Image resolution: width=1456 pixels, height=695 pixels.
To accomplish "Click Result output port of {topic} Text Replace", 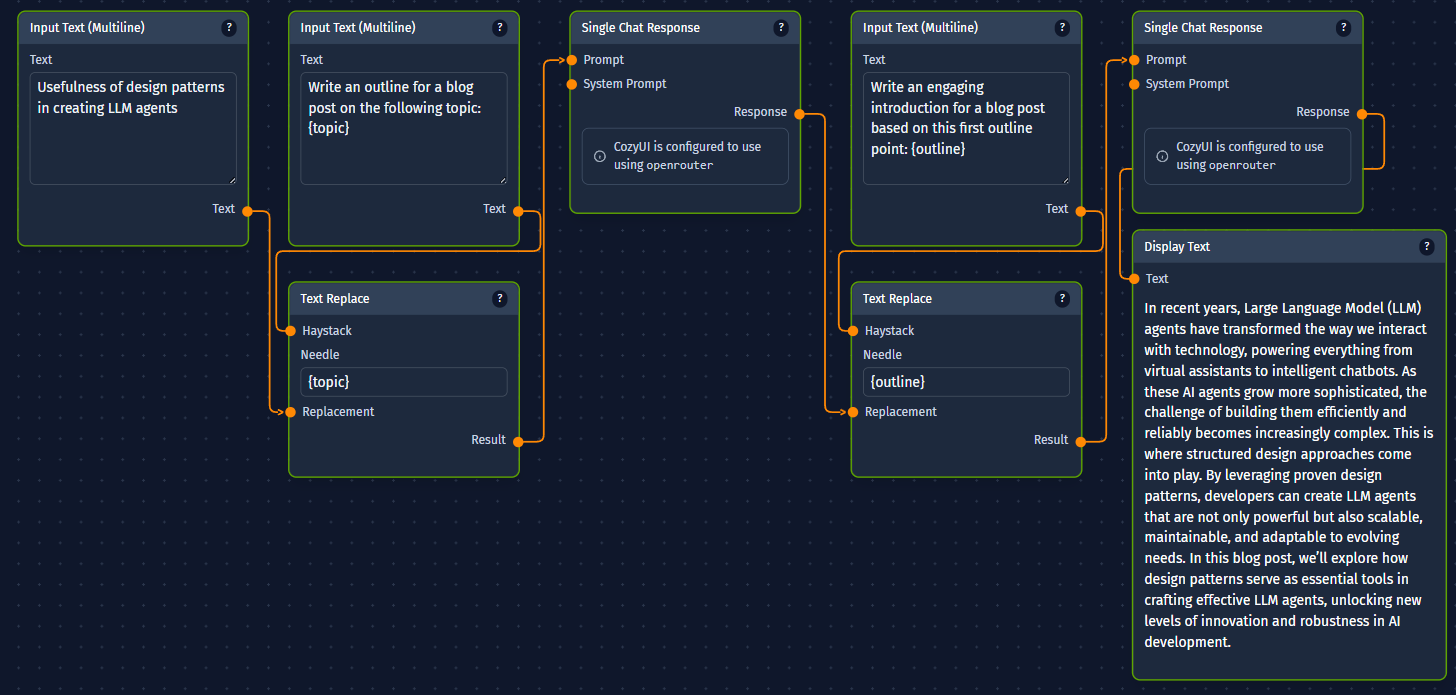I will click(x=518, y=440).
